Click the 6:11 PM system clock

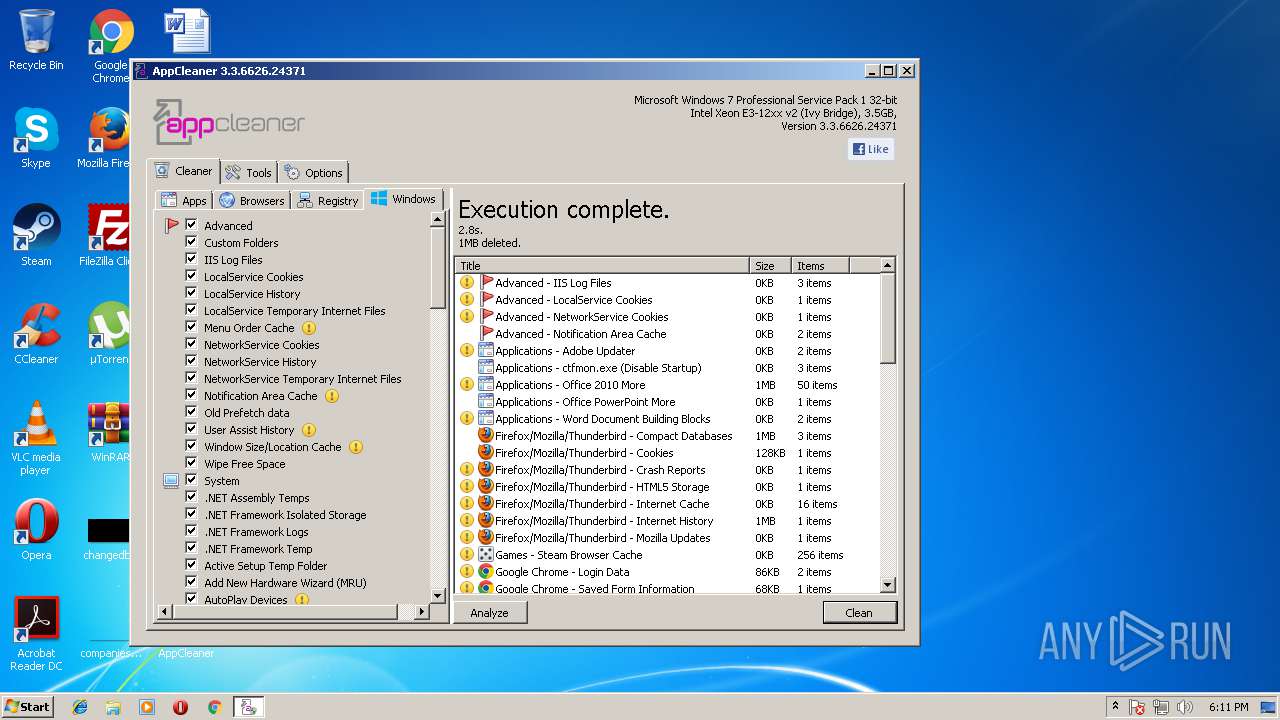pos(1228,707)
